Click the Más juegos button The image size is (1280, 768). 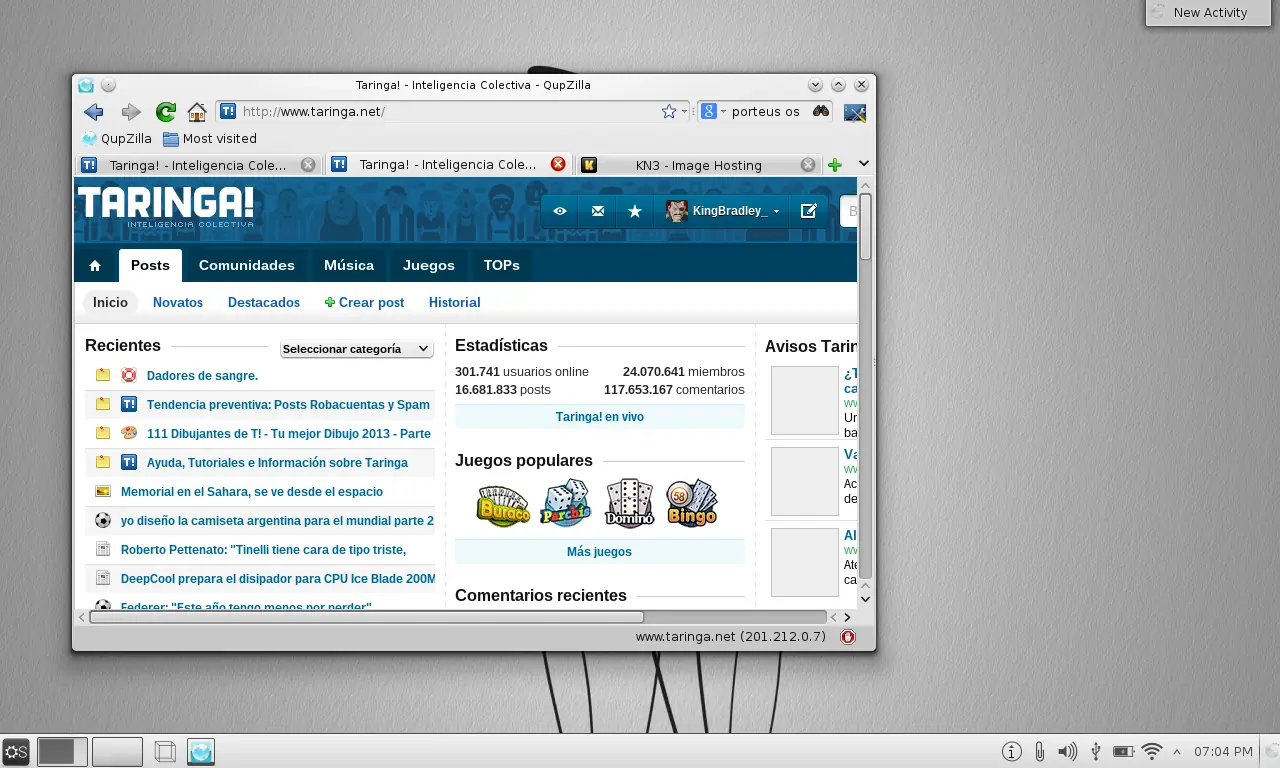(x=600, y=552)
